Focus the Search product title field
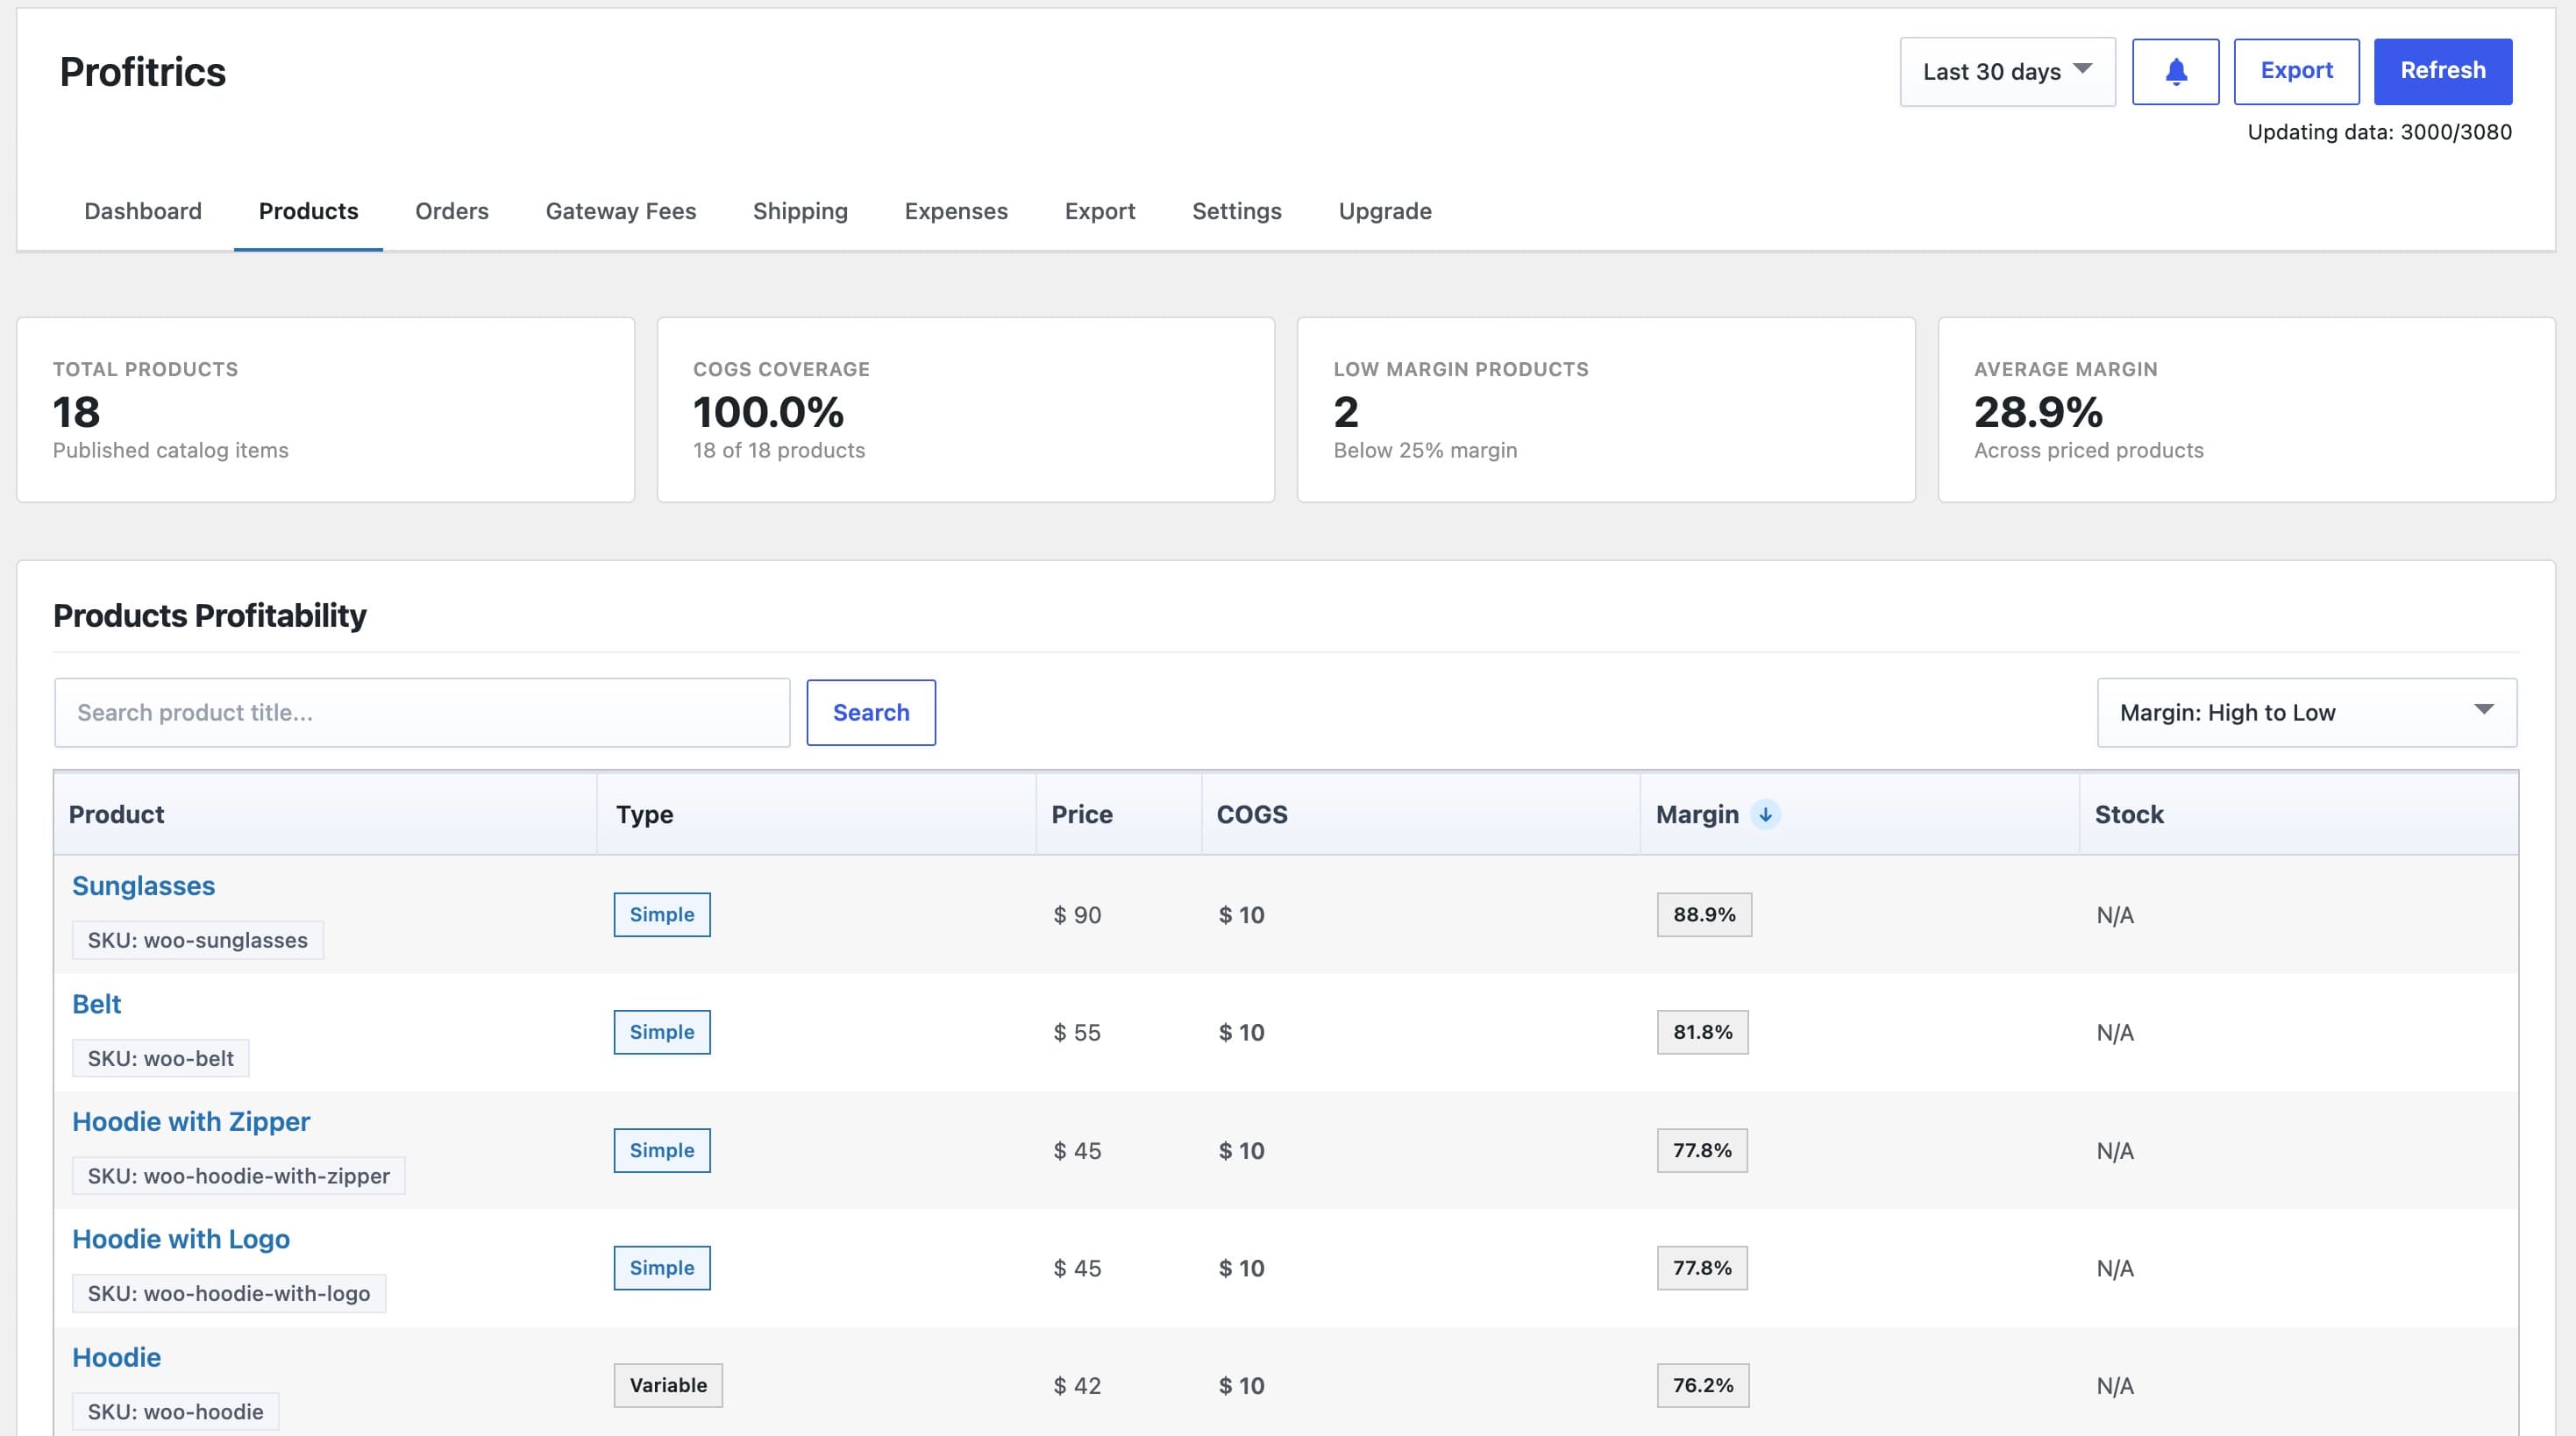Viewport: 2576px width, 1436px height. [x=422, y=712]
